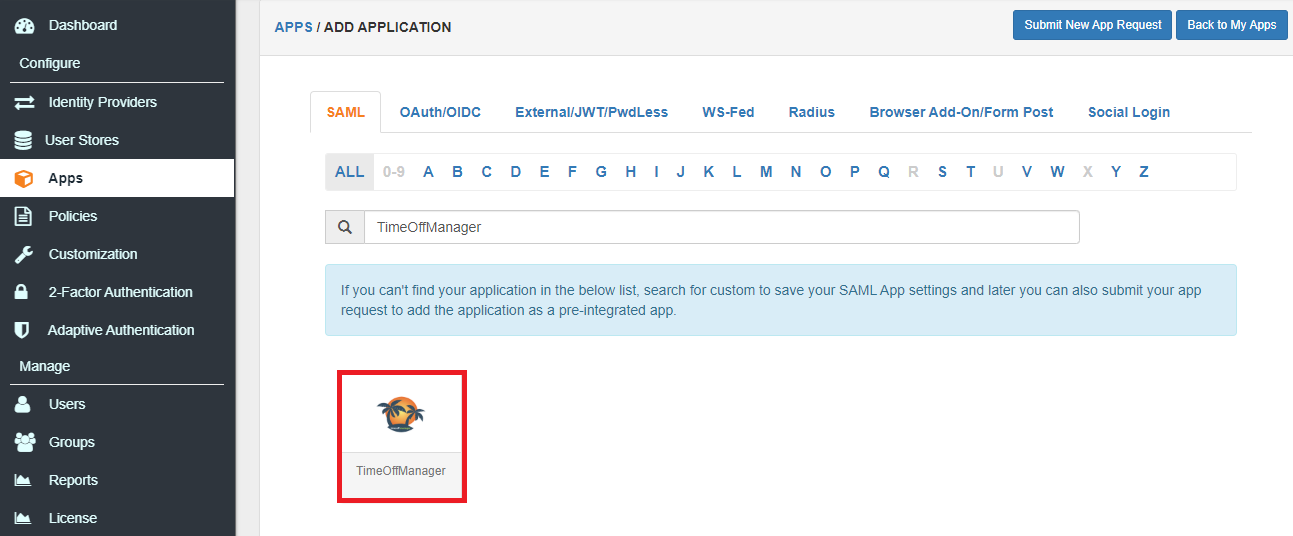
Task: Click the Identity Providers arrows icon
Action: tap(24, 102)
